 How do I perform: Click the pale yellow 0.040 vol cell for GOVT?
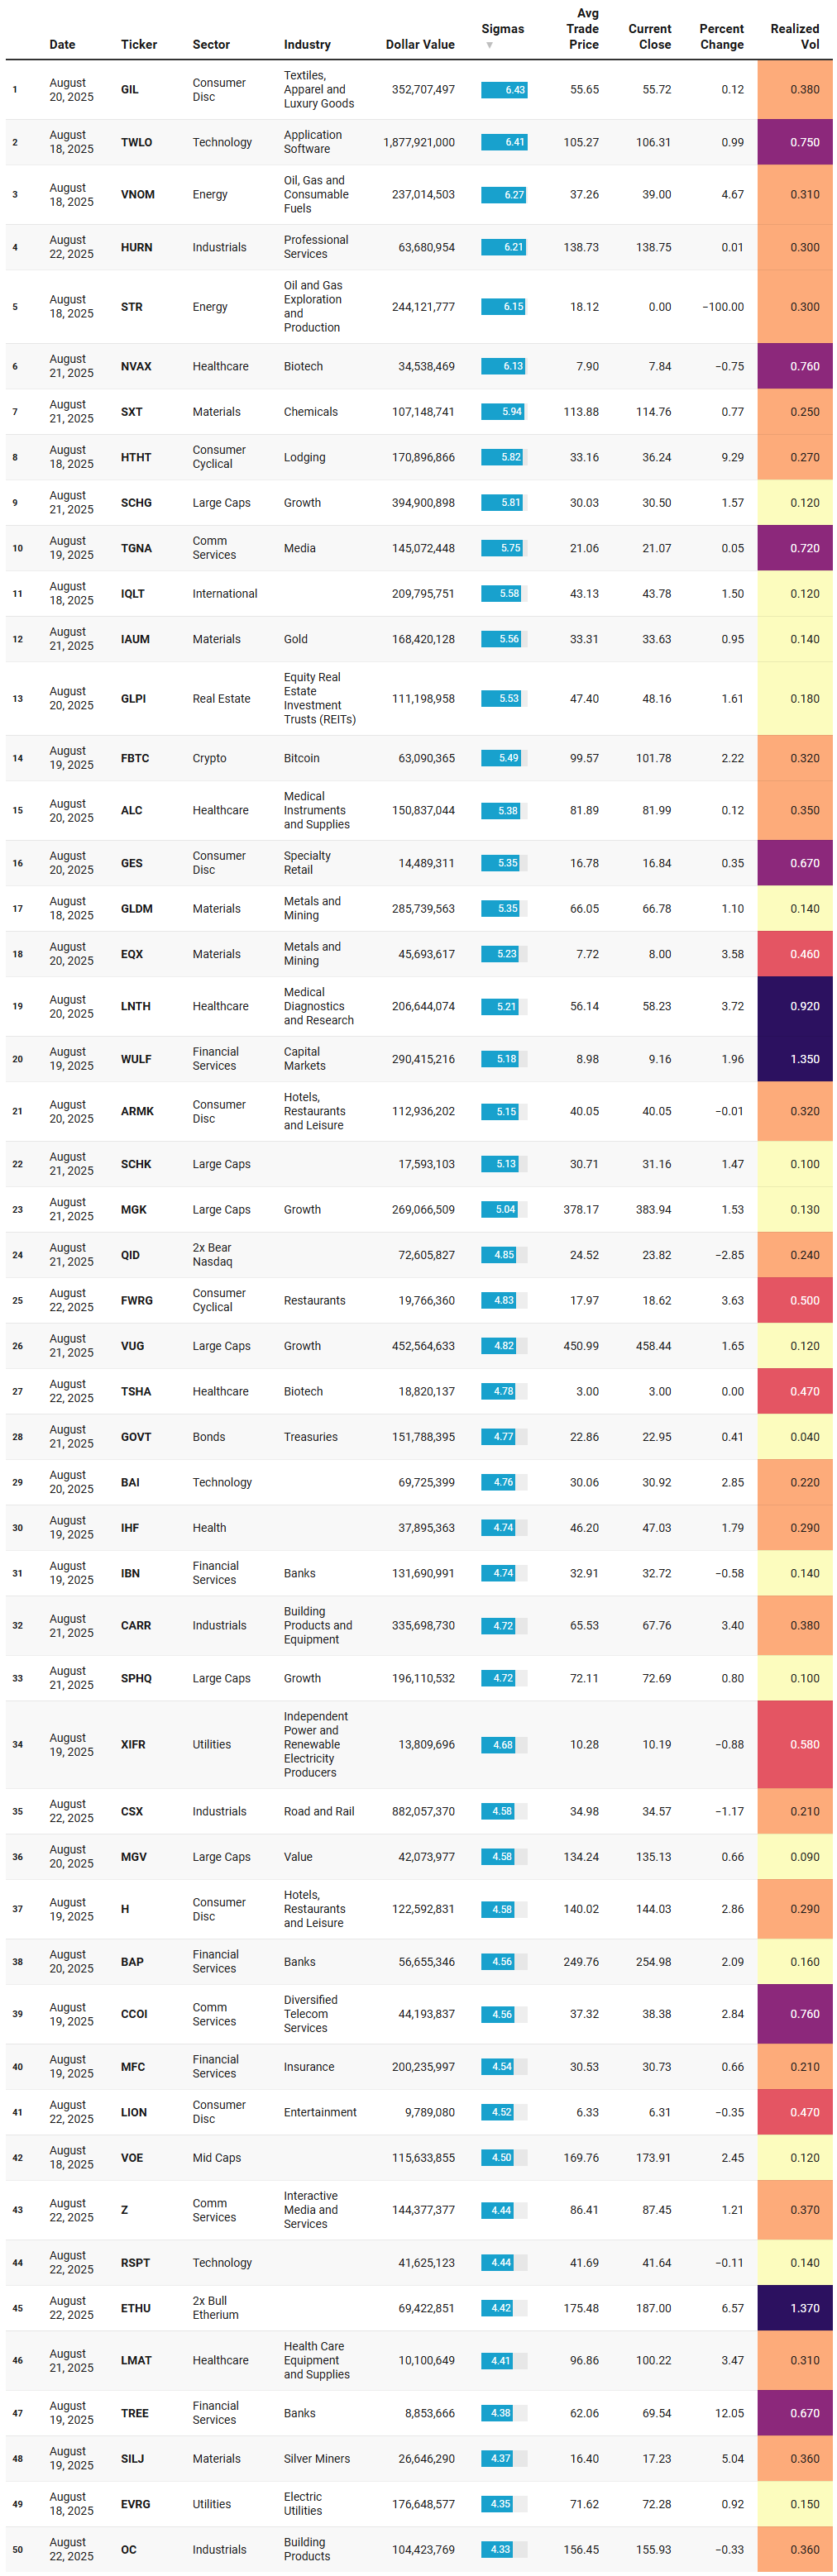(795, 1437)
